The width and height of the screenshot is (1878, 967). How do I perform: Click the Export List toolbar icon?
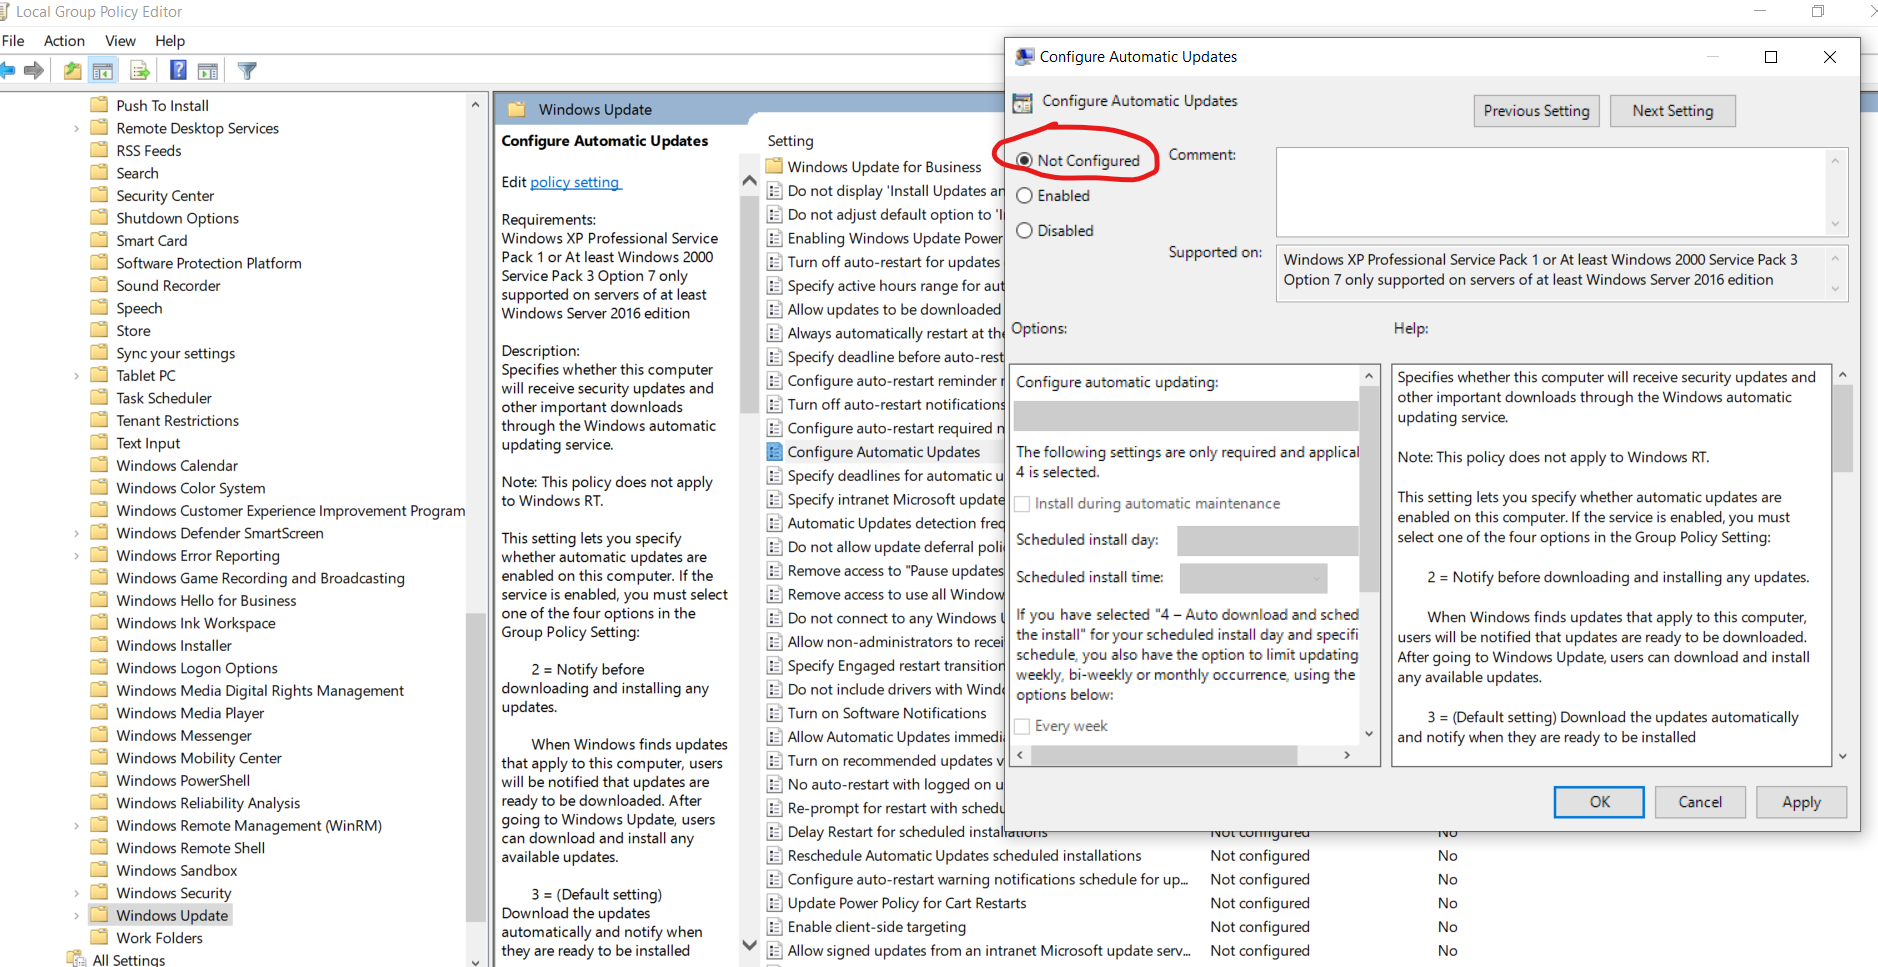coord(140,70)
